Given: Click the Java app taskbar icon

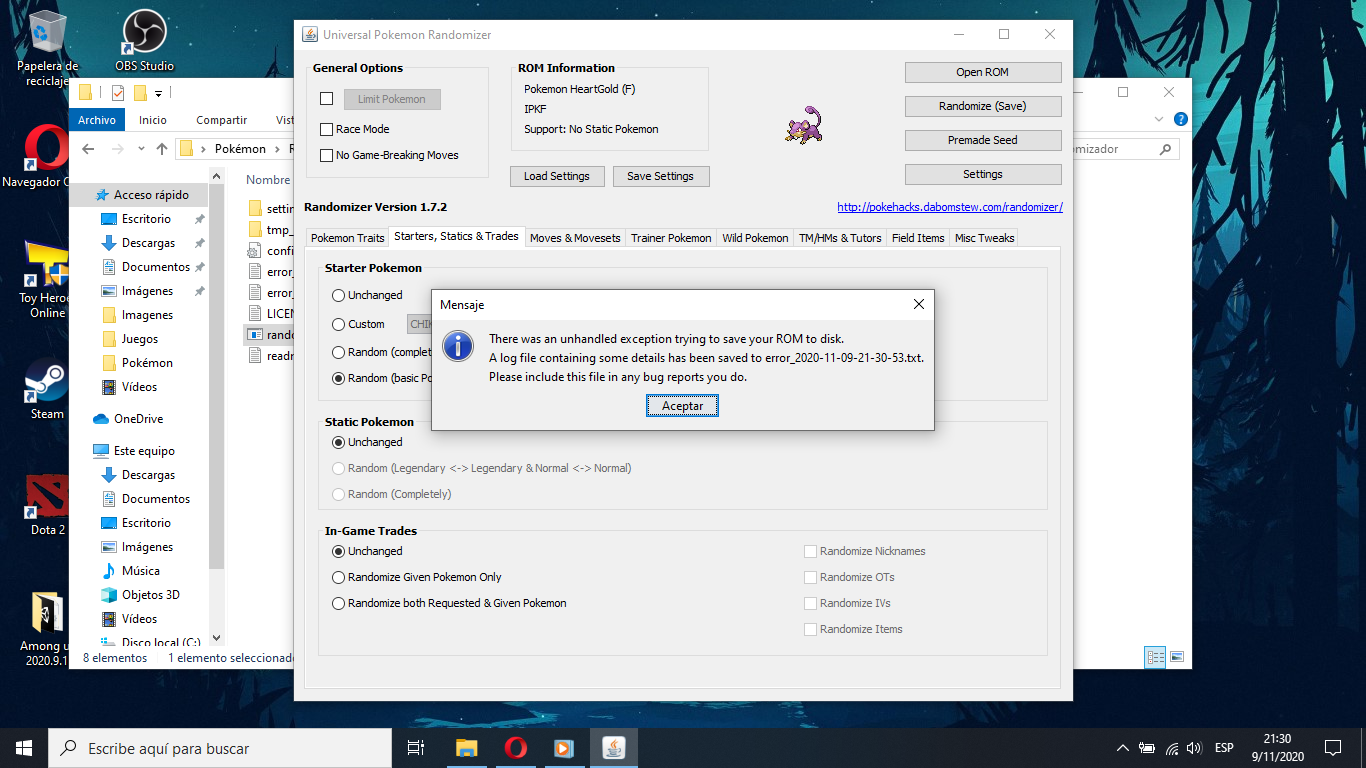Looking at the screenshot, I should click(x=613, y=748).
